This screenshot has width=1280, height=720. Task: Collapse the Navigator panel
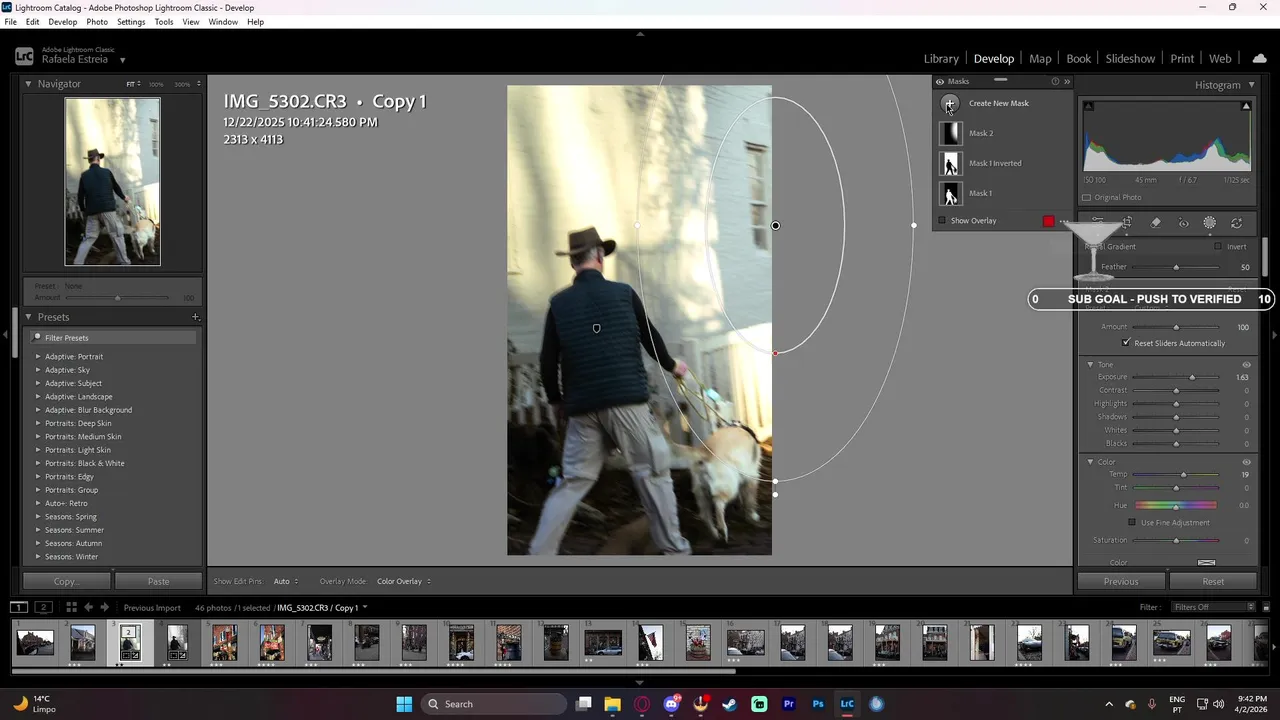tap(29, 84)
